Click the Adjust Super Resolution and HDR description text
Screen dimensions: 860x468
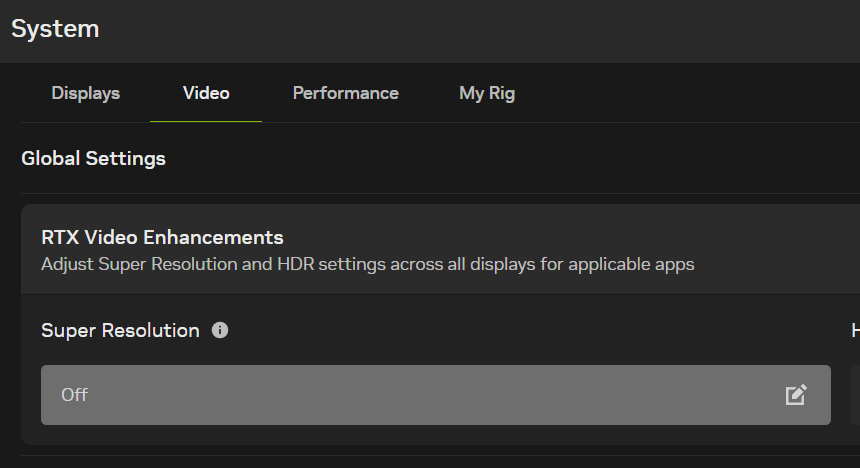[367, 265]
